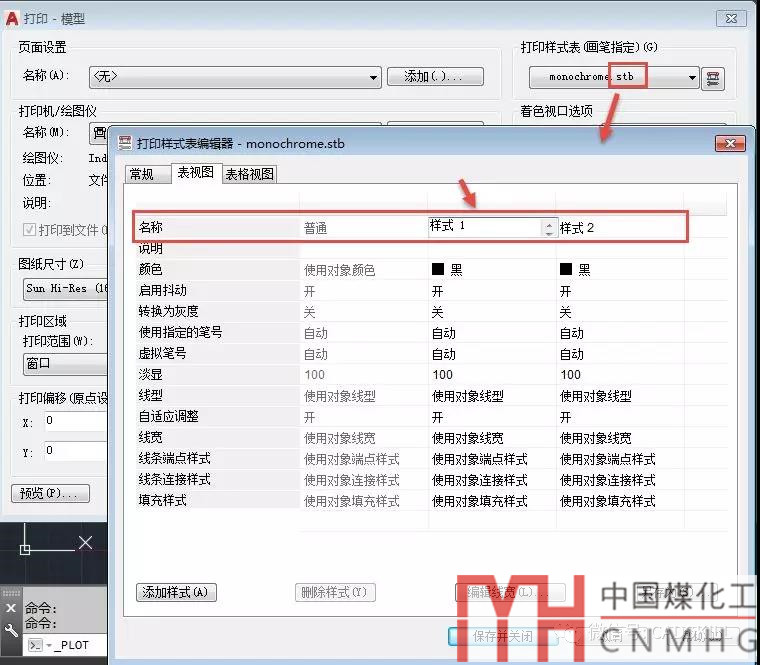Screen dimensions: 760x665
Task: Click the AutoCAD logo in the Plot dialog title
Action: tap(12, 19)
